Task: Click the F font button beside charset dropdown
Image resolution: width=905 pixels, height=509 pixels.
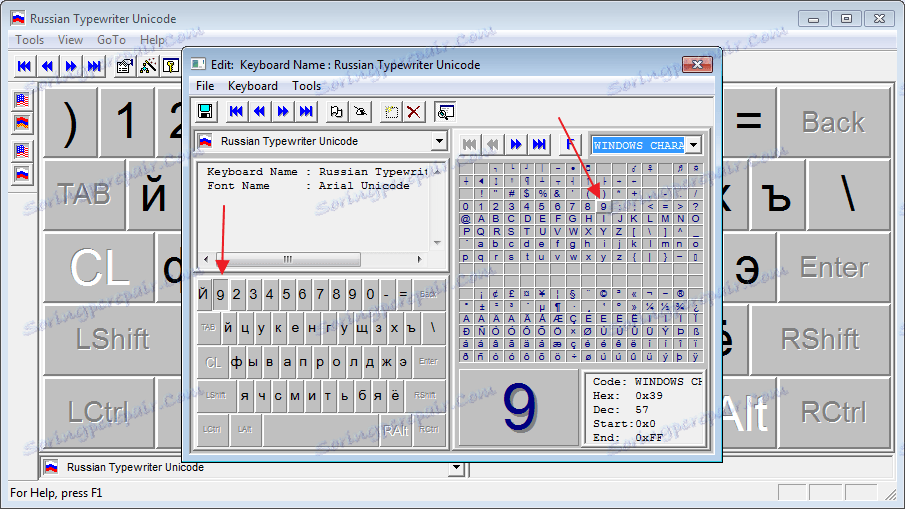Action: (x=570, y=144)
